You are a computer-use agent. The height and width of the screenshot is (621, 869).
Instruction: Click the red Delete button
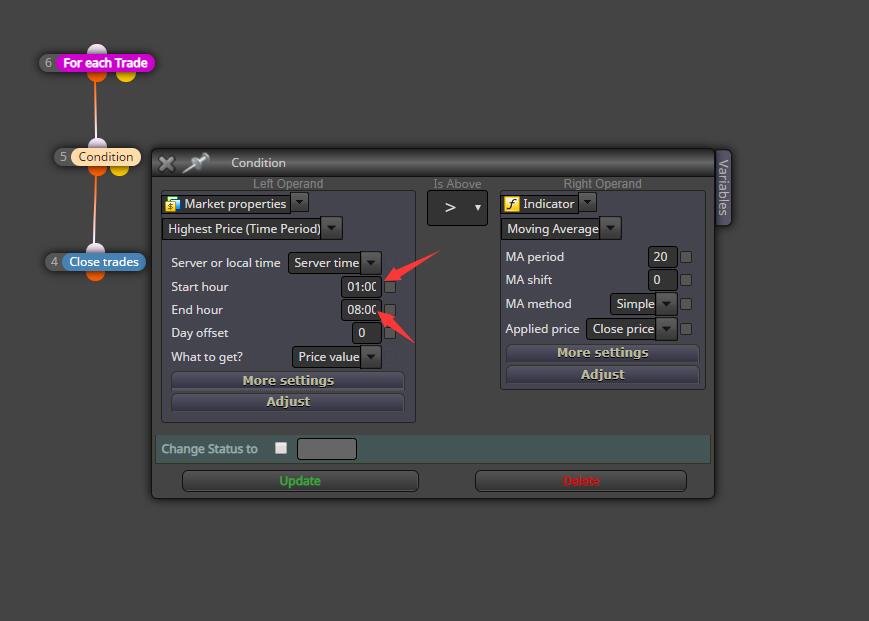(x=581, y=481)
